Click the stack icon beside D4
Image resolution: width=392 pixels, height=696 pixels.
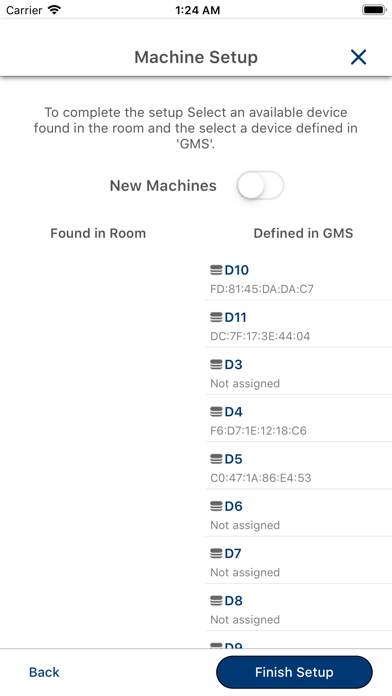click(216, 411)
